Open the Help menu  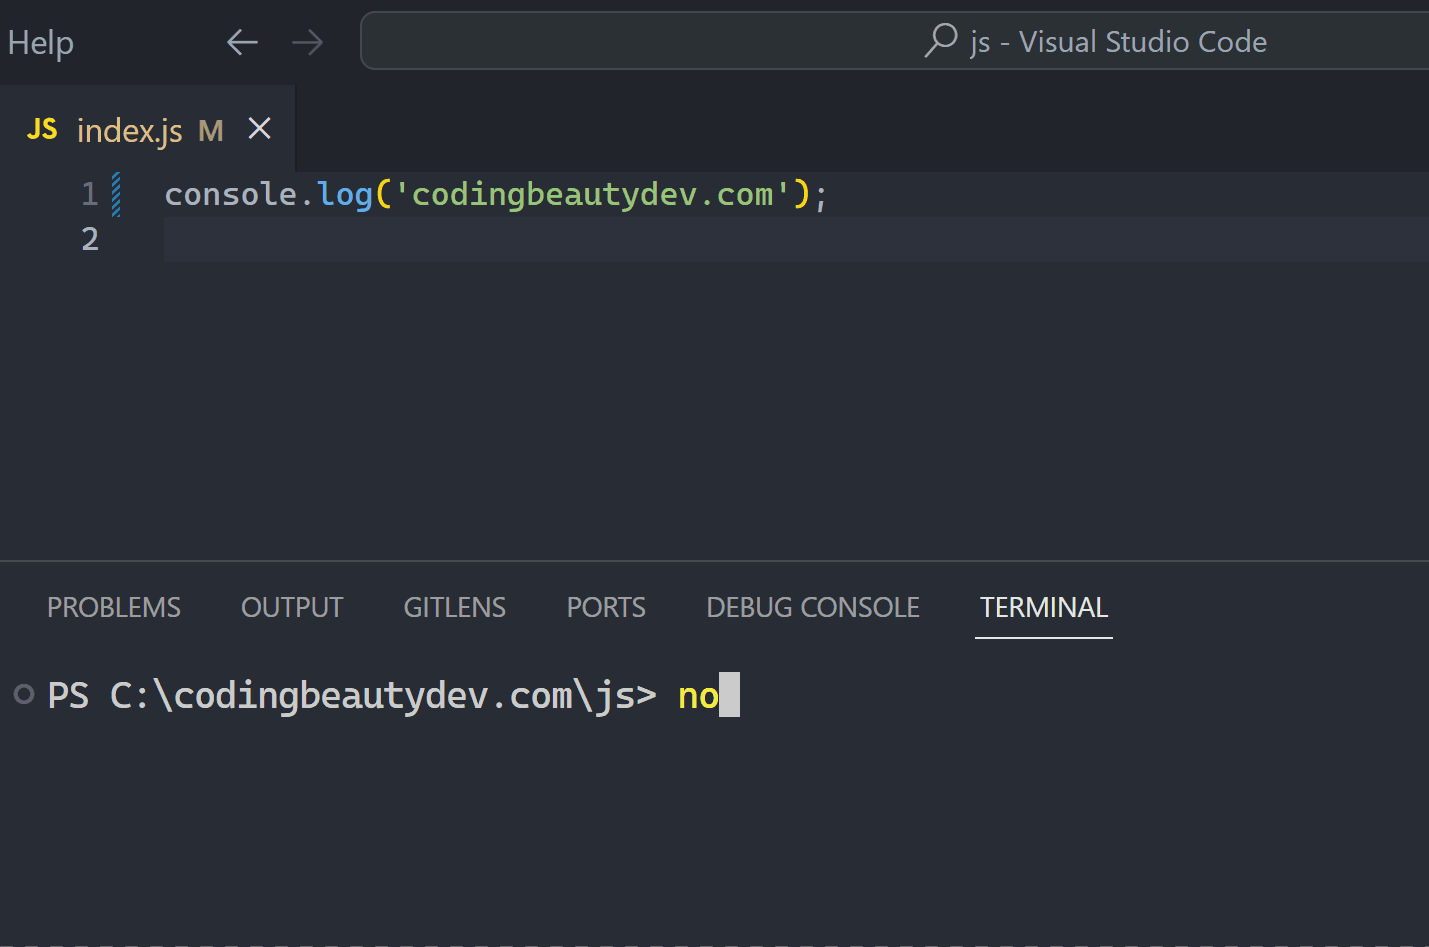pyautogui.click(x=40, y=42)
